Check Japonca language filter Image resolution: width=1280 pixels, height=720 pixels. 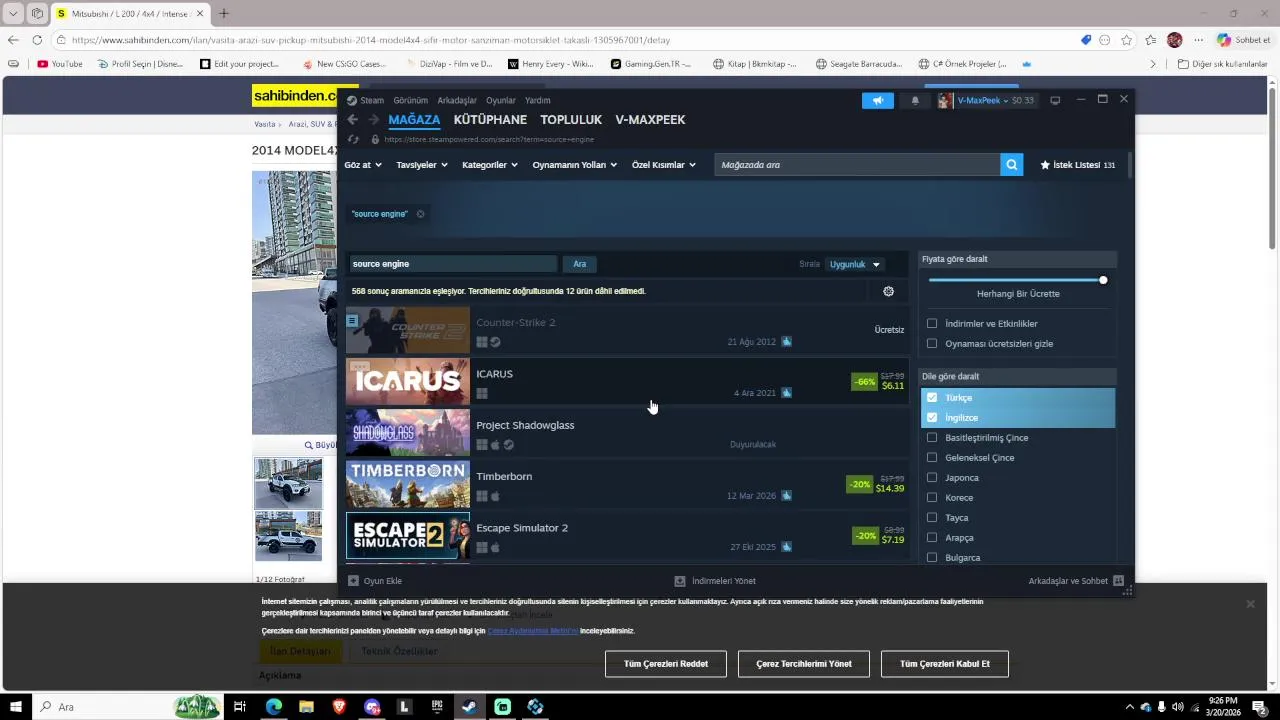[x=932, y=478]
